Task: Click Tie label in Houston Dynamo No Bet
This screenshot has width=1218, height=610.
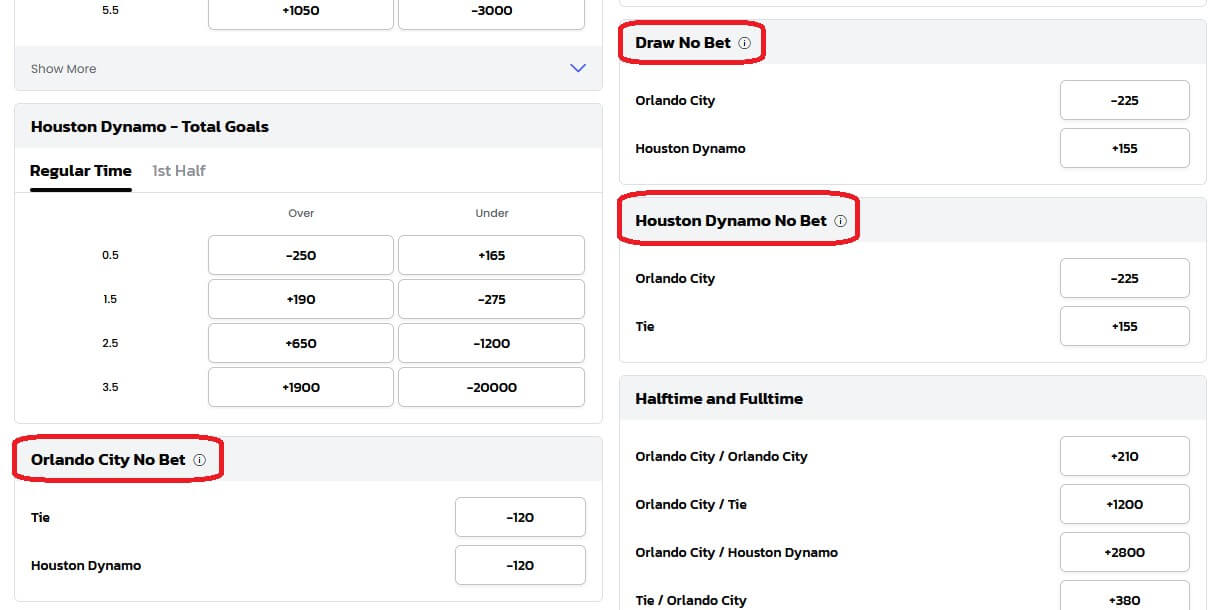Action: pos(645,326)
